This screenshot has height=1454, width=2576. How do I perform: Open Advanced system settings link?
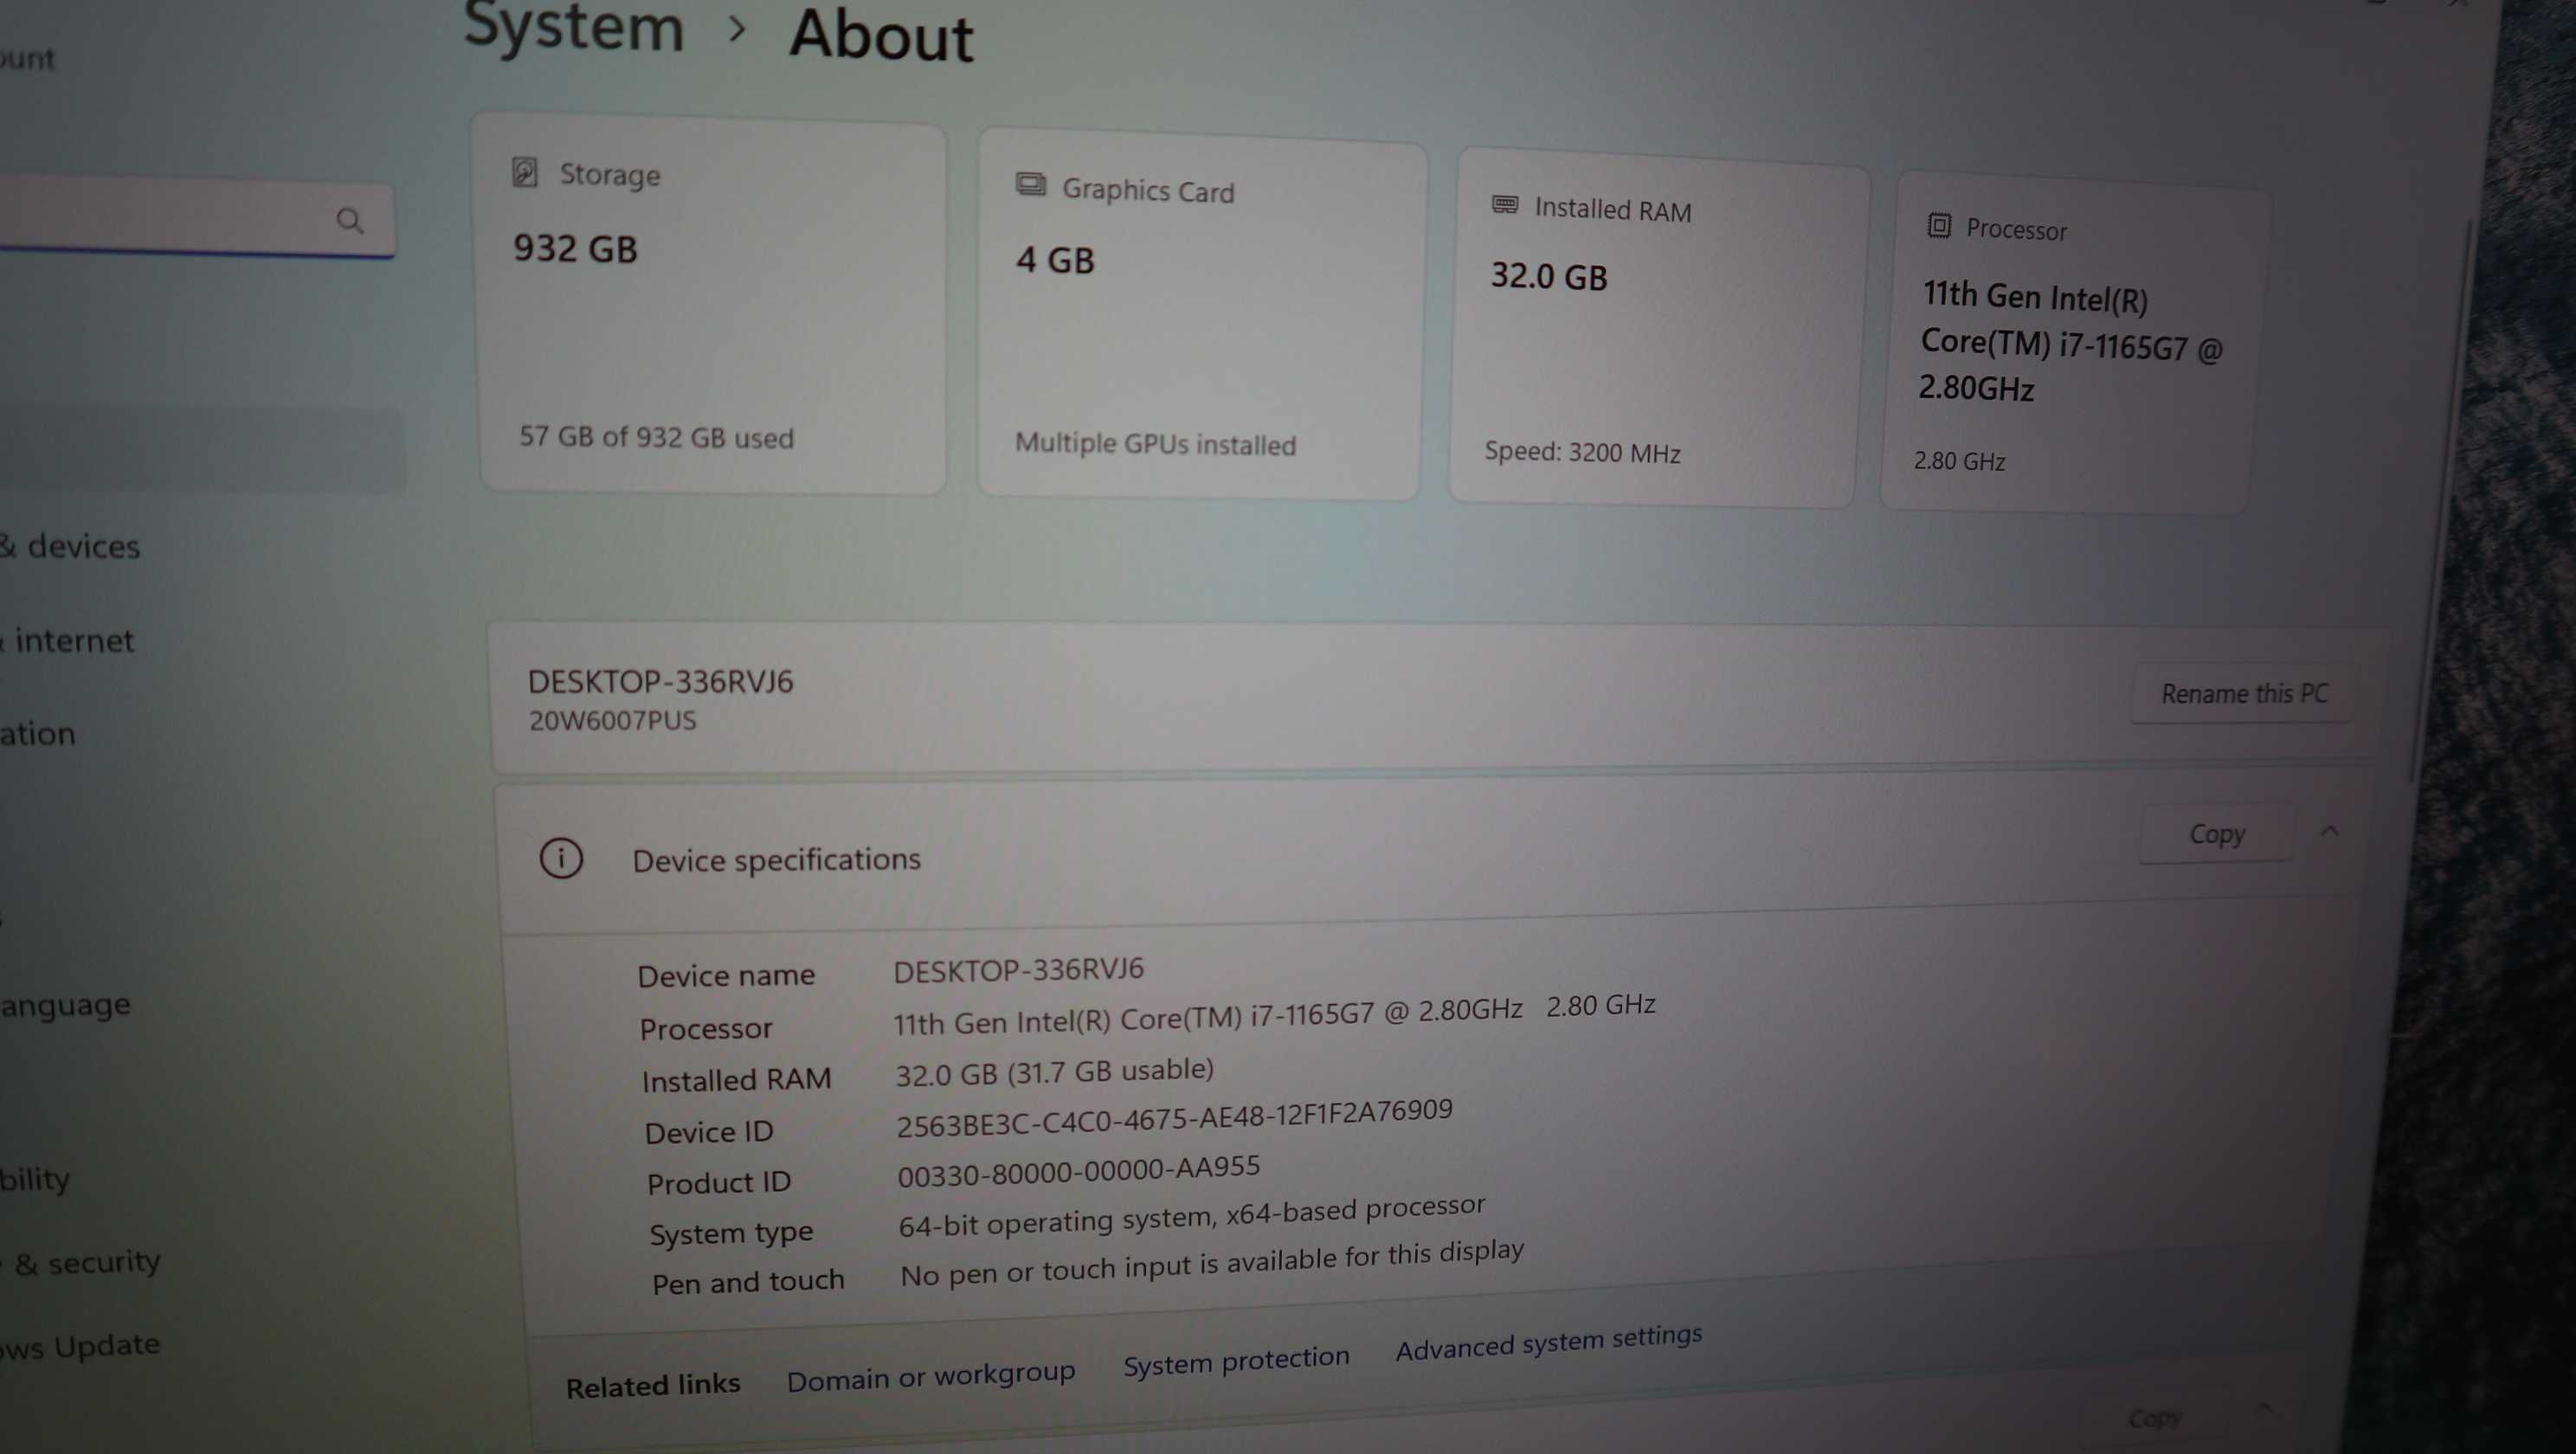1548,1342
